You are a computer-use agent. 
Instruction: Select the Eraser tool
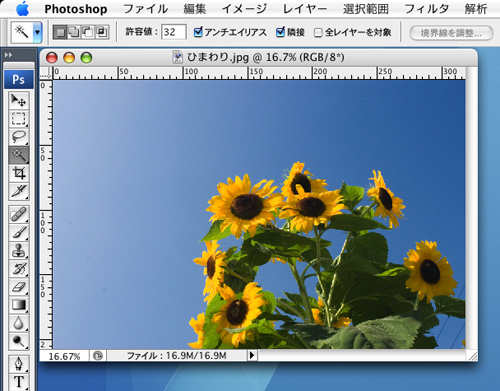[x=18, y=287]
